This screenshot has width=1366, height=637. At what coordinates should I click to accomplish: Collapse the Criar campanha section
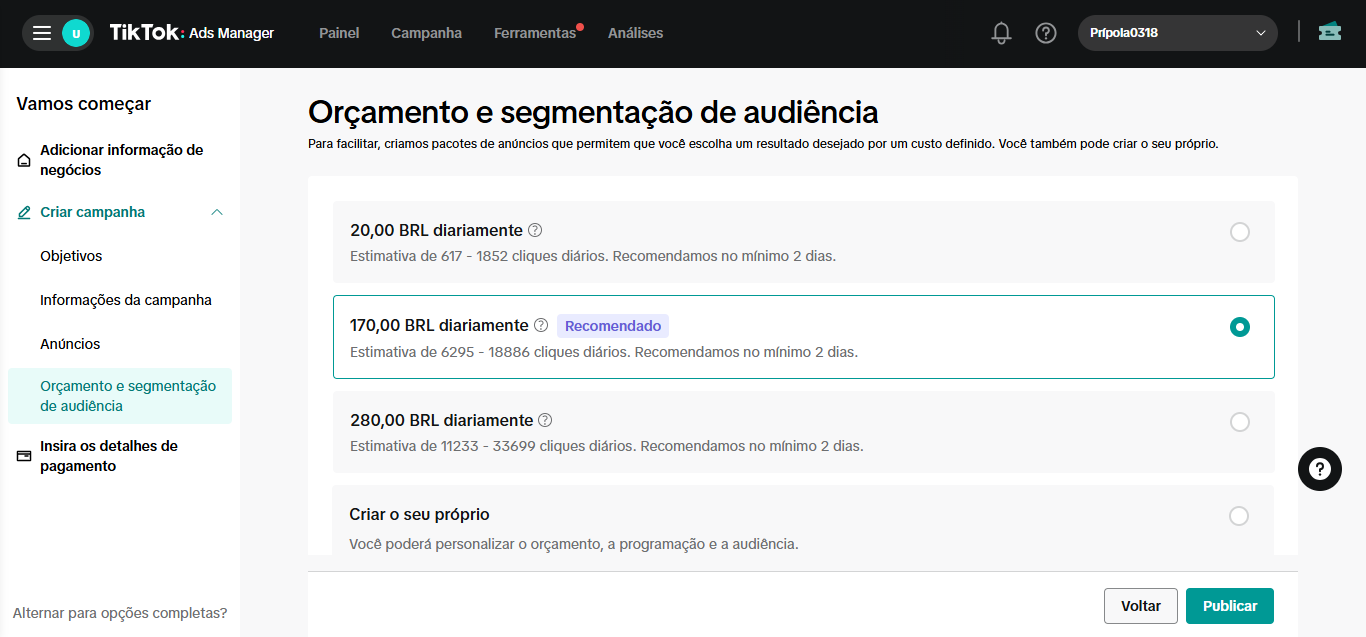click(x=218, y=211)
